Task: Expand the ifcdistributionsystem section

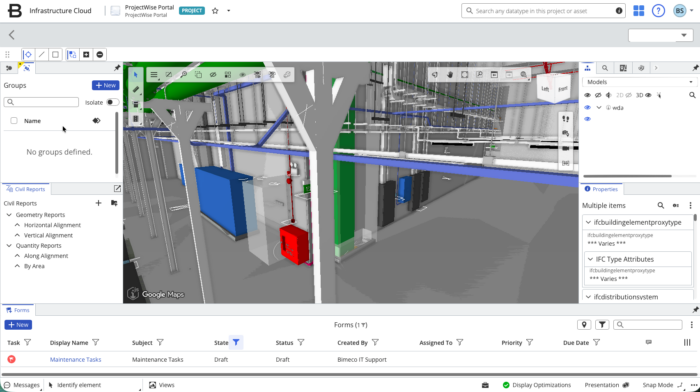Action: tap(588, 297)
